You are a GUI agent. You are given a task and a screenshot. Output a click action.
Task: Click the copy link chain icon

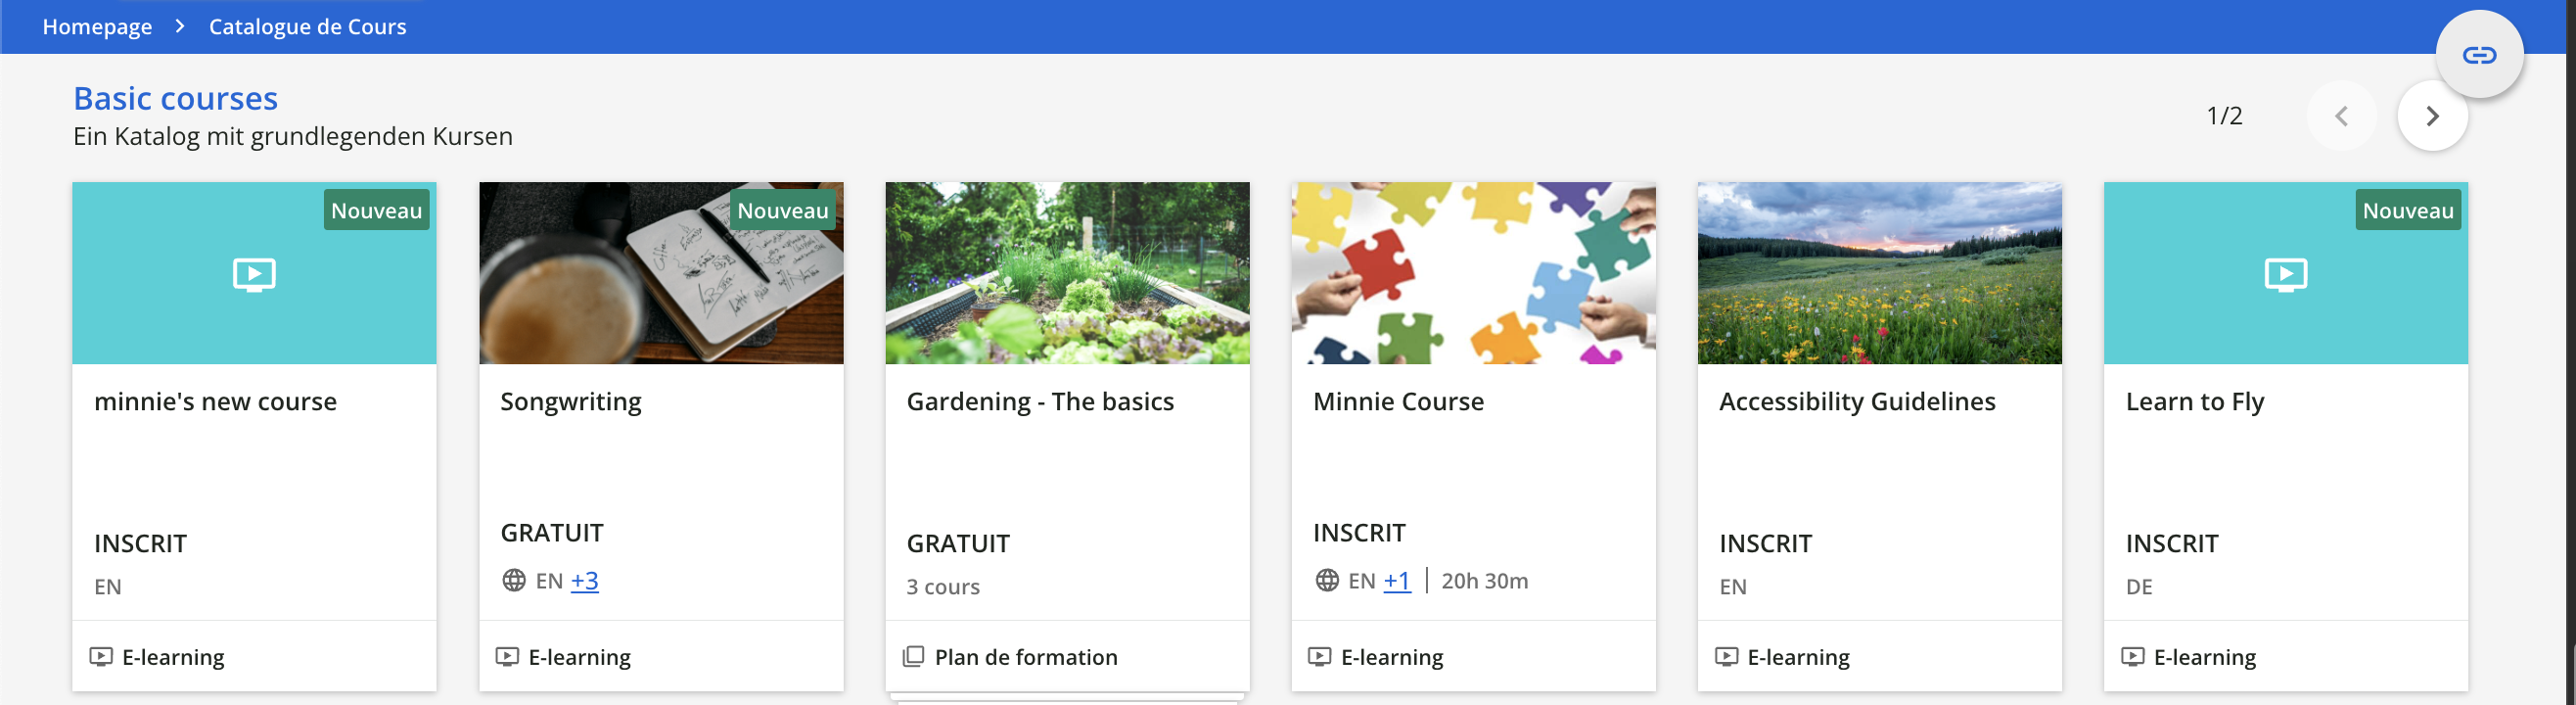(2478, 55)
